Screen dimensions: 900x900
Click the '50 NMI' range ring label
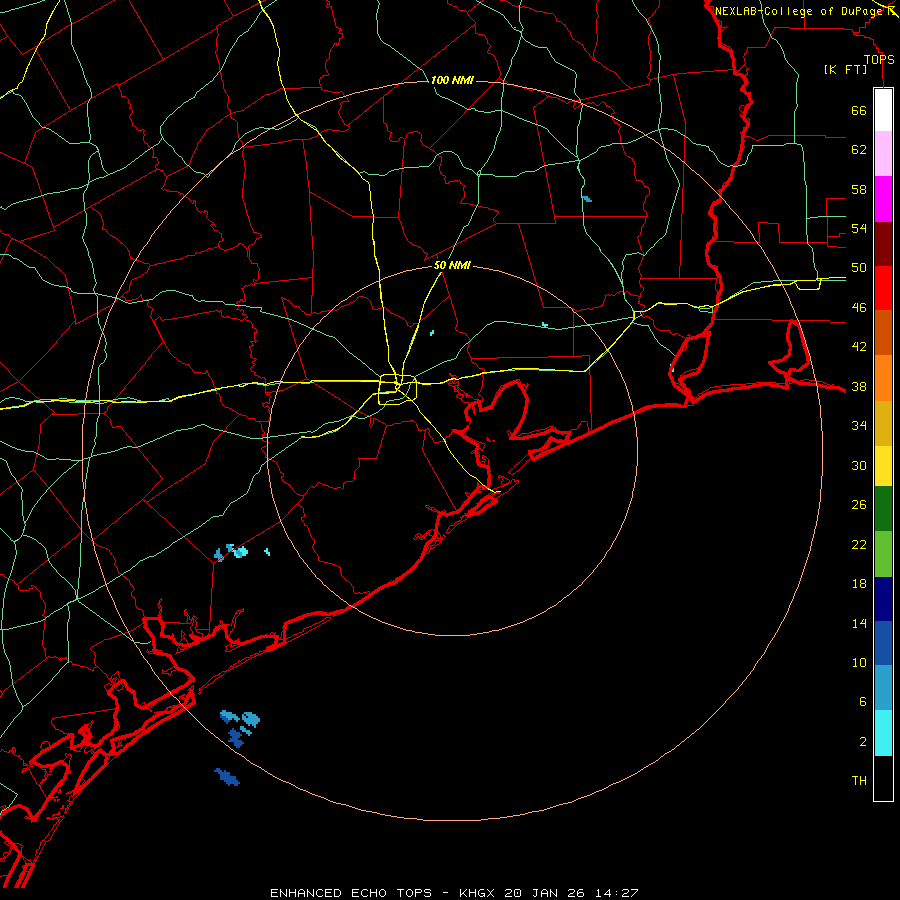(x=452, y=265)
